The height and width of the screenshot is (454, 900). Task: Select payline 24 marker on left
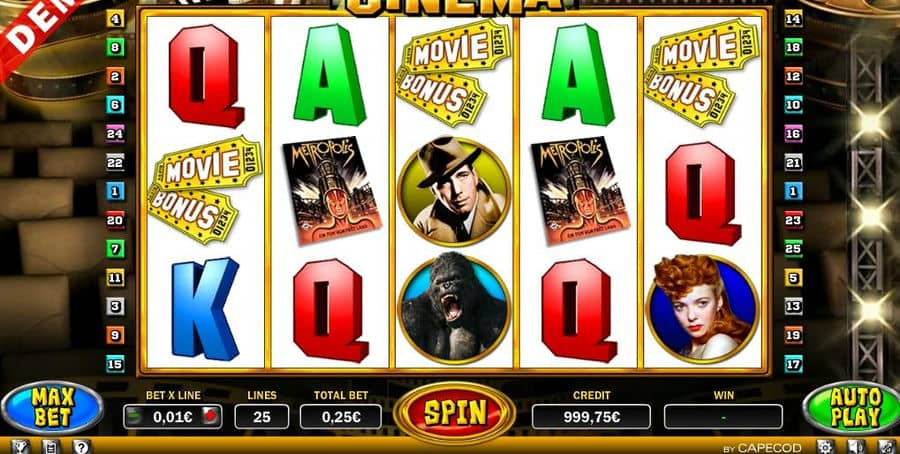click(115, 134)
